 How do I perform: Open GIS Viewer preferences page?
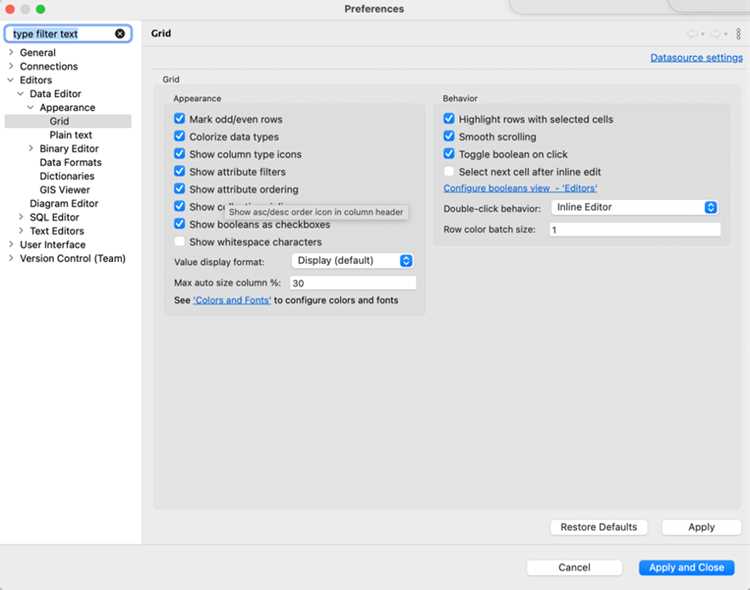point(65,190)
